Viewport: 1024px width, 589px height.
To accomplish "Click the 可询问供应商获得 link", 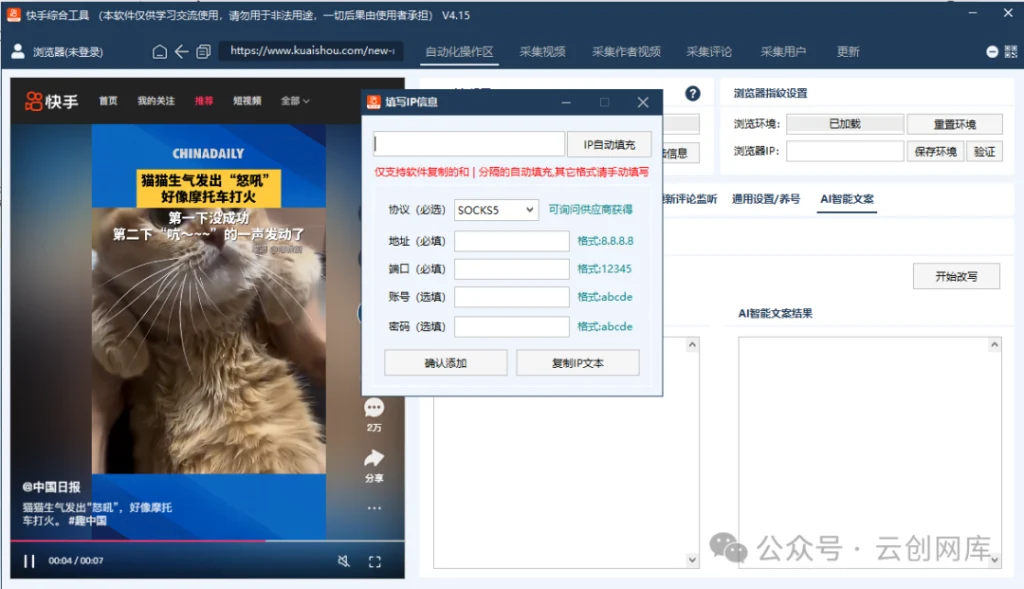I will tap(590, 210).
